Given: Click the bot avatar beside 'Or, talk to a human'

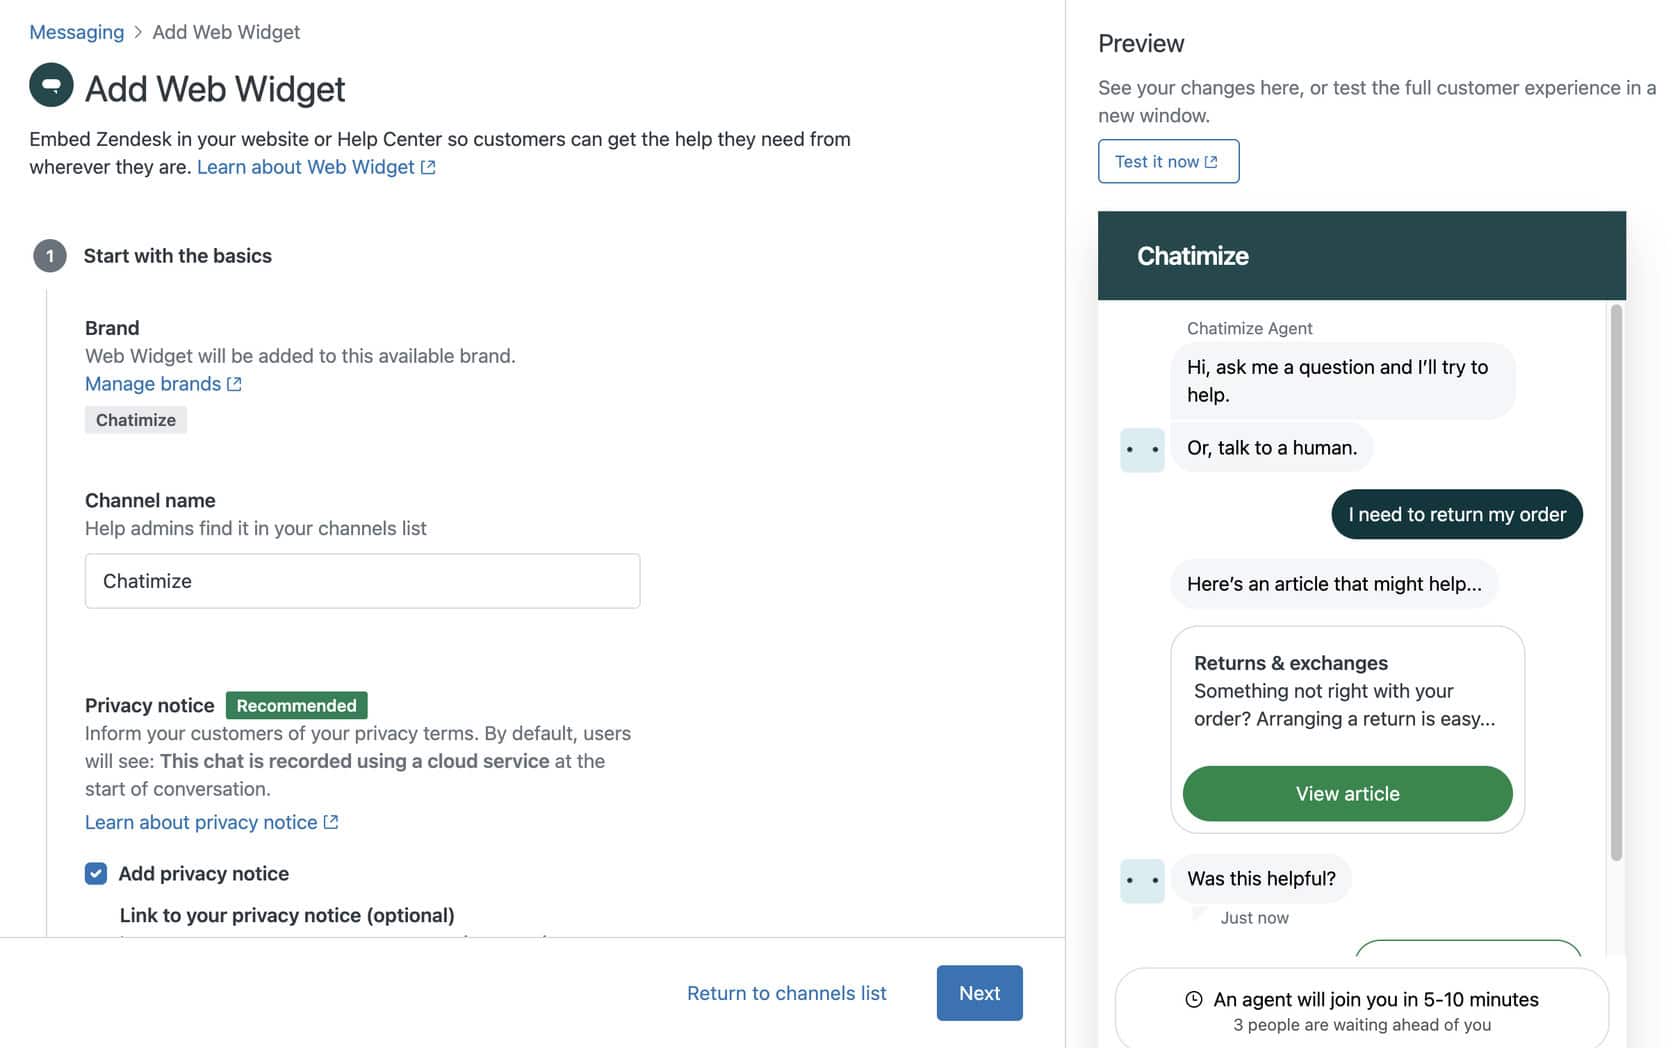Looking at the screenshot, I should tap(1142, 449).
